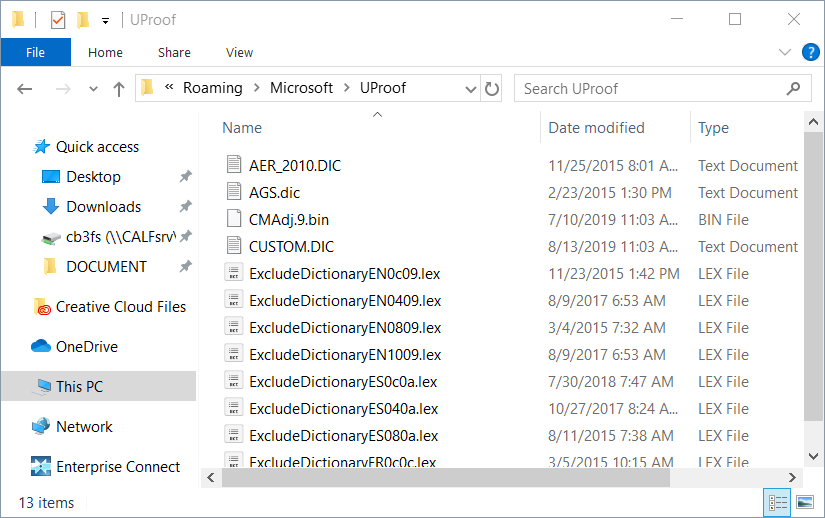The height and width of the screenshot is (518, 825).
Task: Select ExcludeDictionaryEN0c09.lex
Action: click(x=345, y=273)
